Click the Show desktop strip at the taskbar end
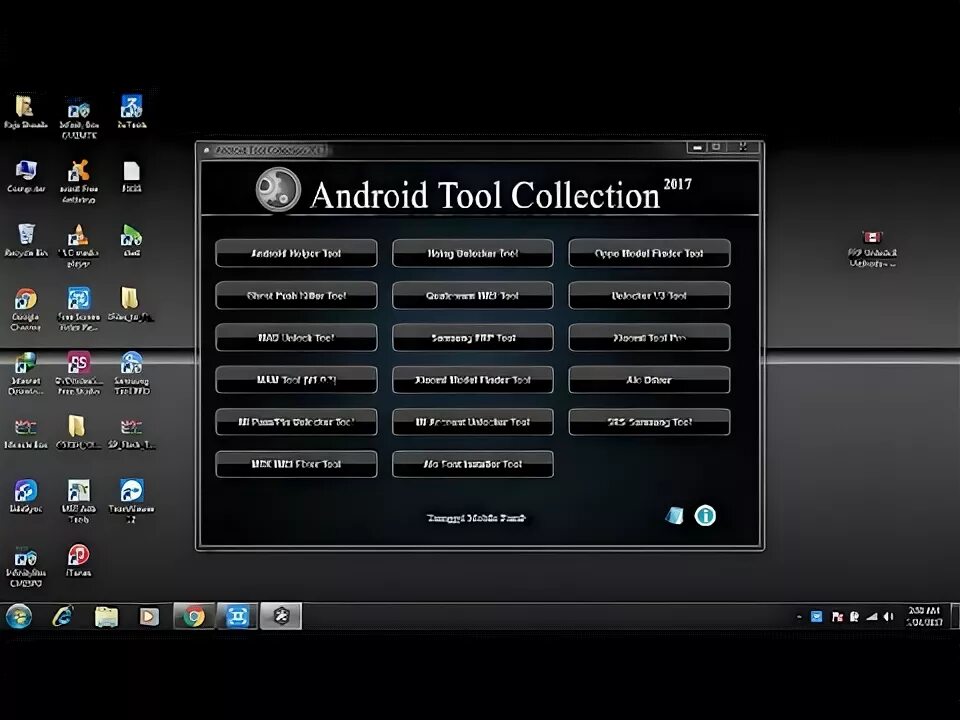 pos(954,616)
